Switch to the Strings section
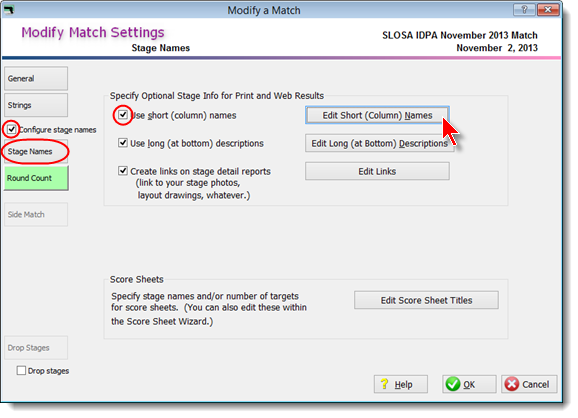This screenshot has height=418, width=578. [x=36, y=105]
